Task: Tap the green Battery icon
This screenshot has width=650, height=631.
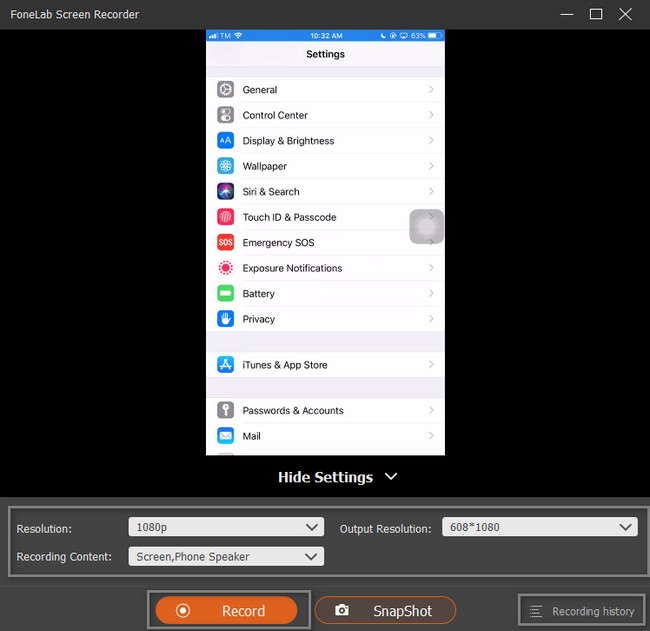Action: pos(226,294)
